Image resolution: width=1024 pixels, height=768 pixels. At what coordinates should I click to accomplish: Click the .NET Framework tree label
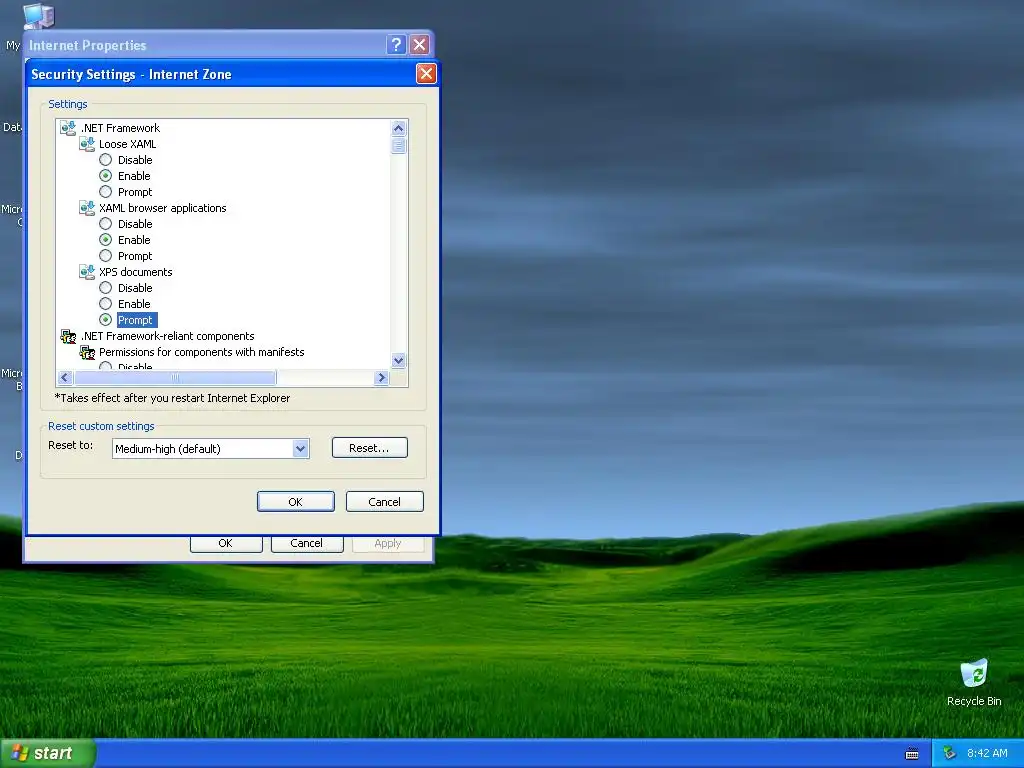click(120, 128)
